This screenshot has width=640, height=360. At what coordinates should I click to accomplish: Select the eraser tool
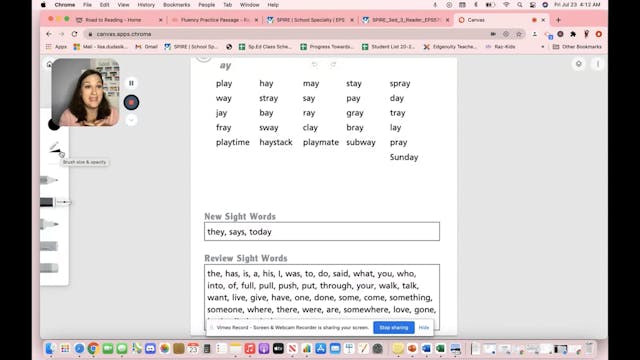[49, 268]
